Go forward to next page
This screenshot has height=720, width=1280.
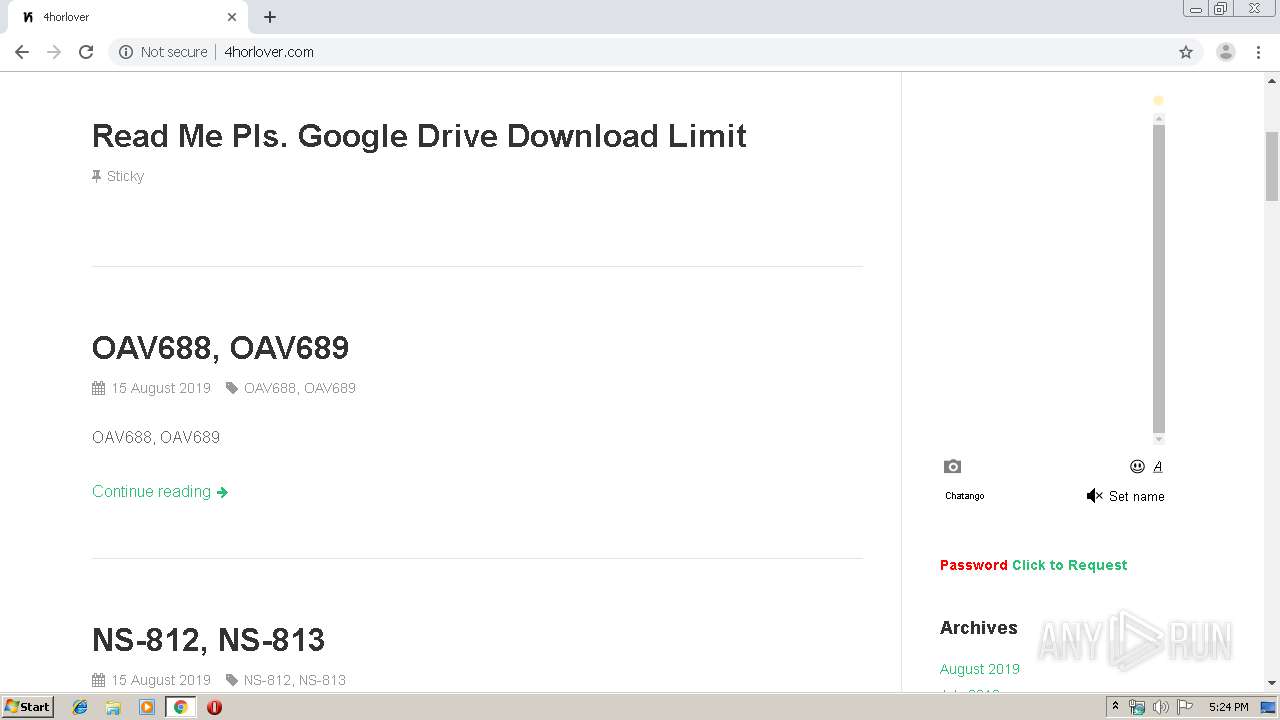click(54, 52)
